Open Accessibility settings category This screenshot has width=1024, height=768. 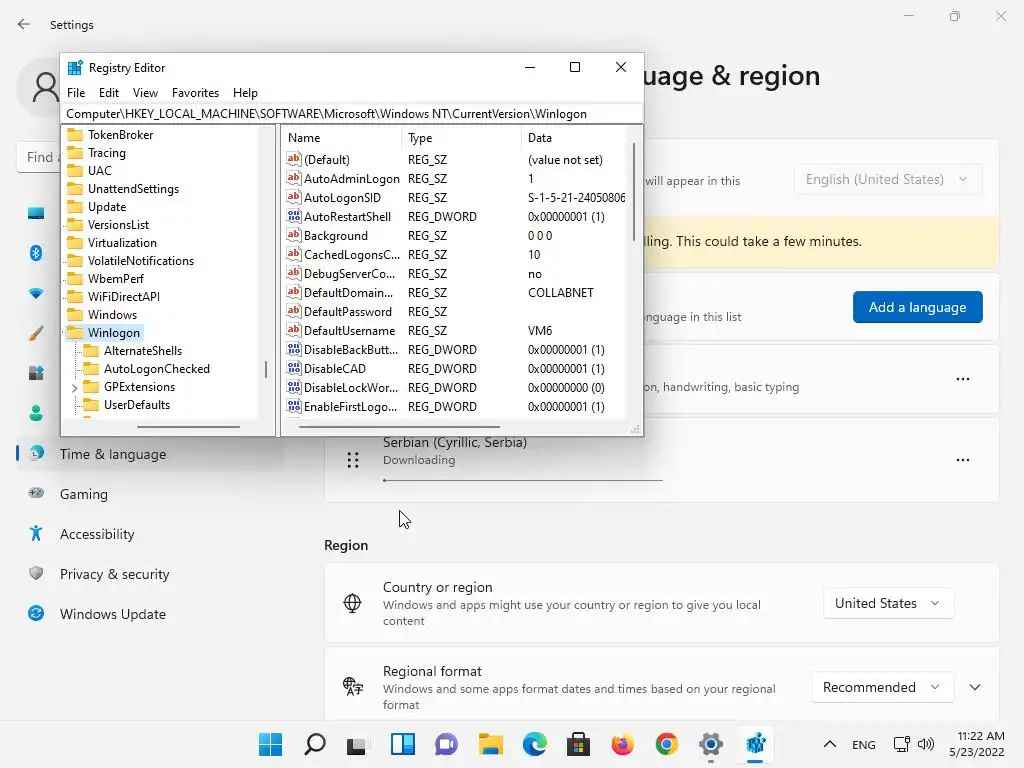tap(97, 534)
